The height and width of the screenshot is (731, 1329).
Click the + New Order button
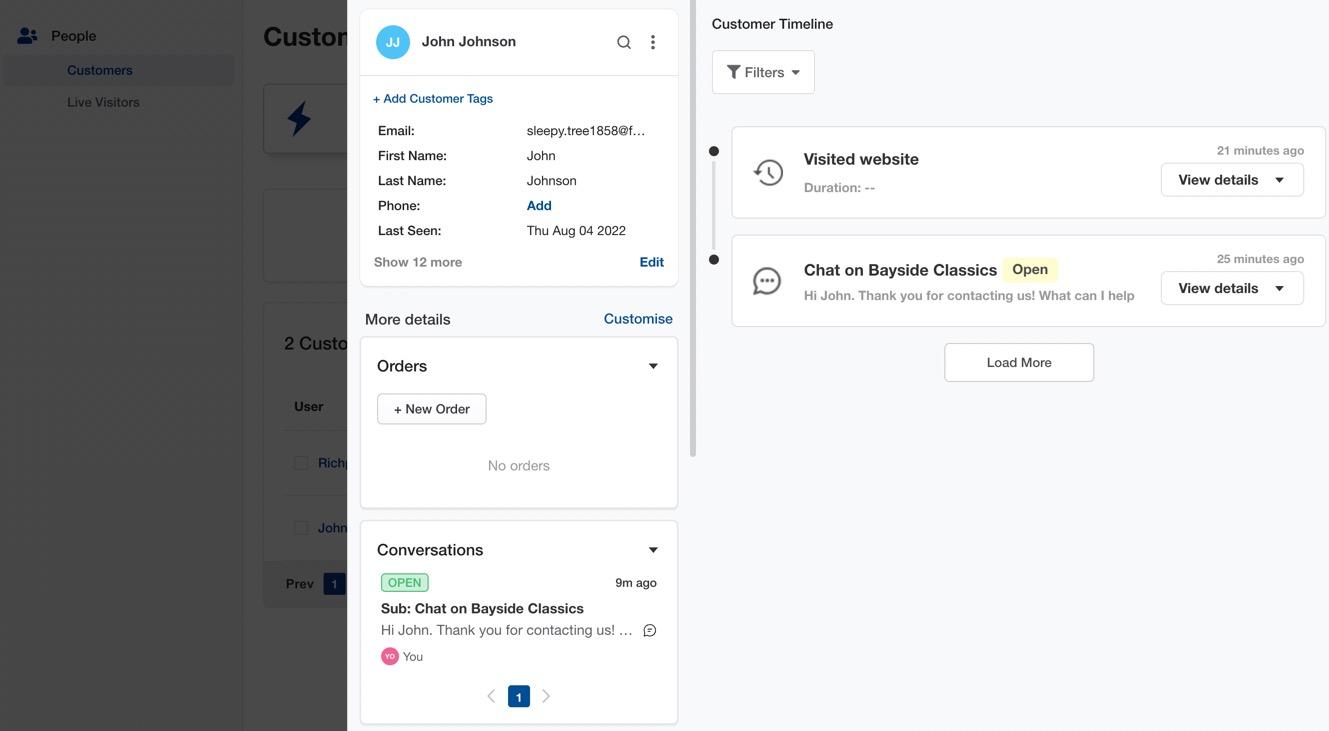[431, 409]
